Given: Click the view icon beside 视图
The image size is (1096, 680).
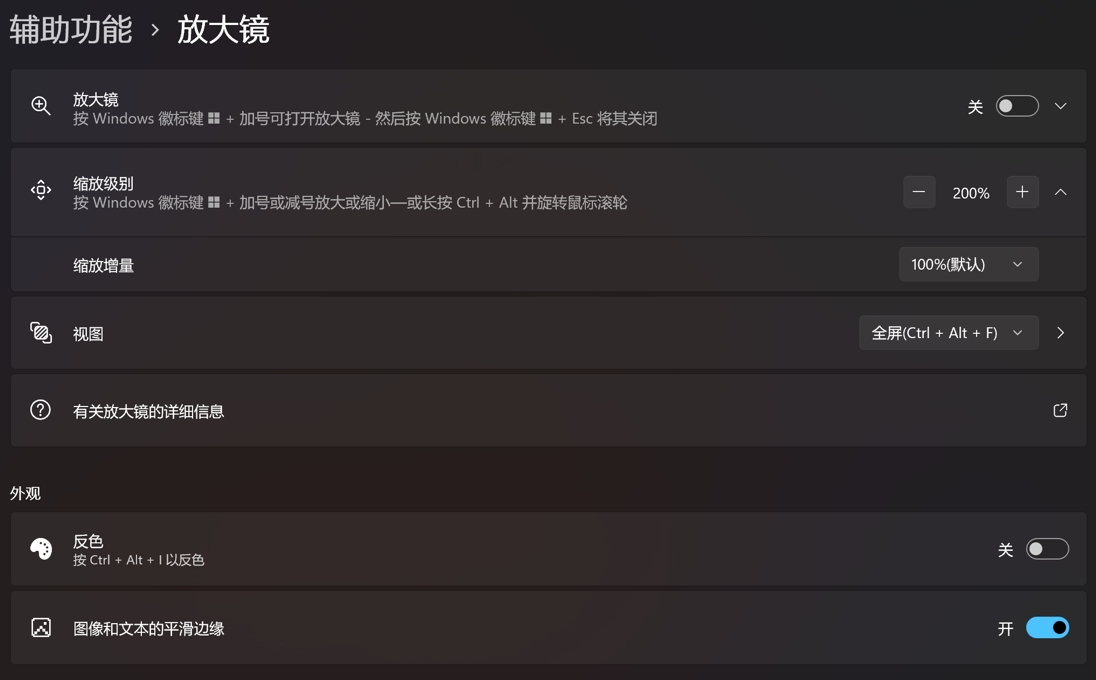Looking at the screenshot, I should coord(41,333).
